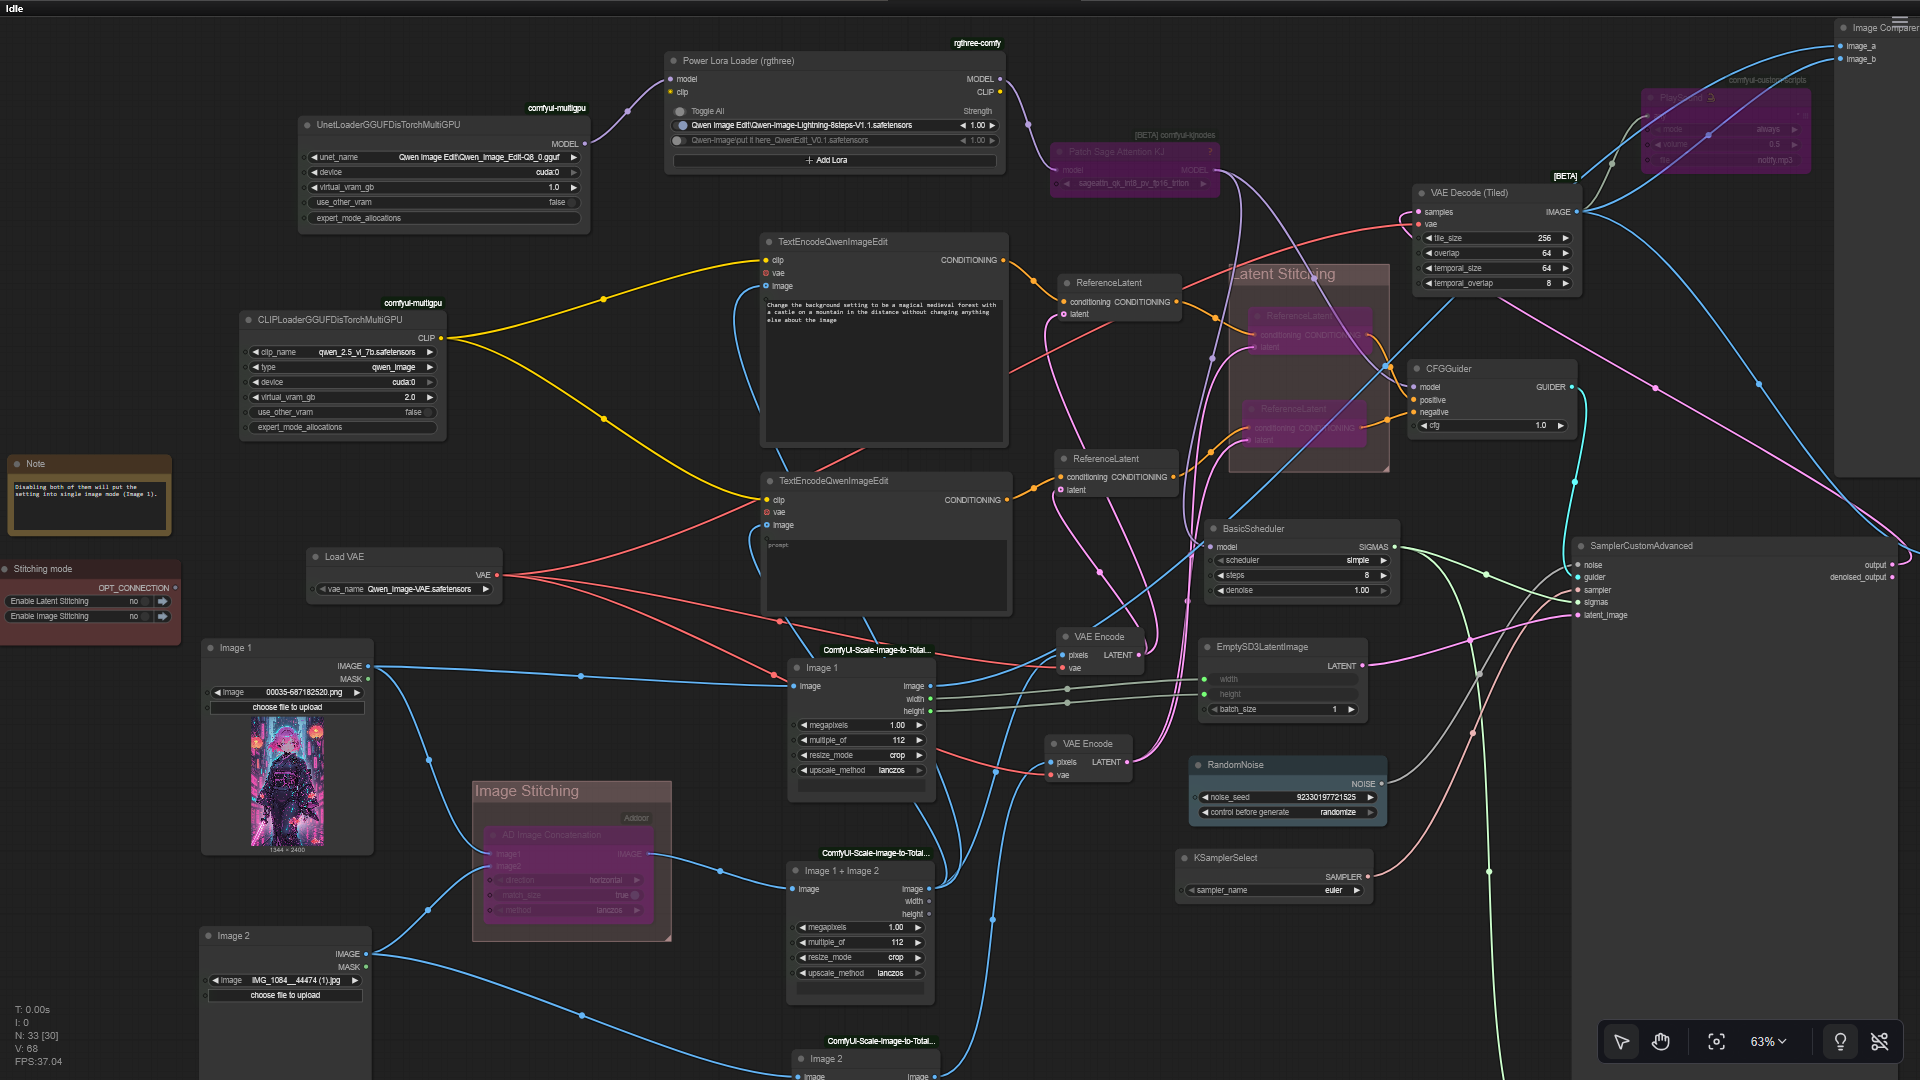1920x1080 pixels.
Task: Collapse the CFGGuider node via title dot
Action: point(1417,369)
